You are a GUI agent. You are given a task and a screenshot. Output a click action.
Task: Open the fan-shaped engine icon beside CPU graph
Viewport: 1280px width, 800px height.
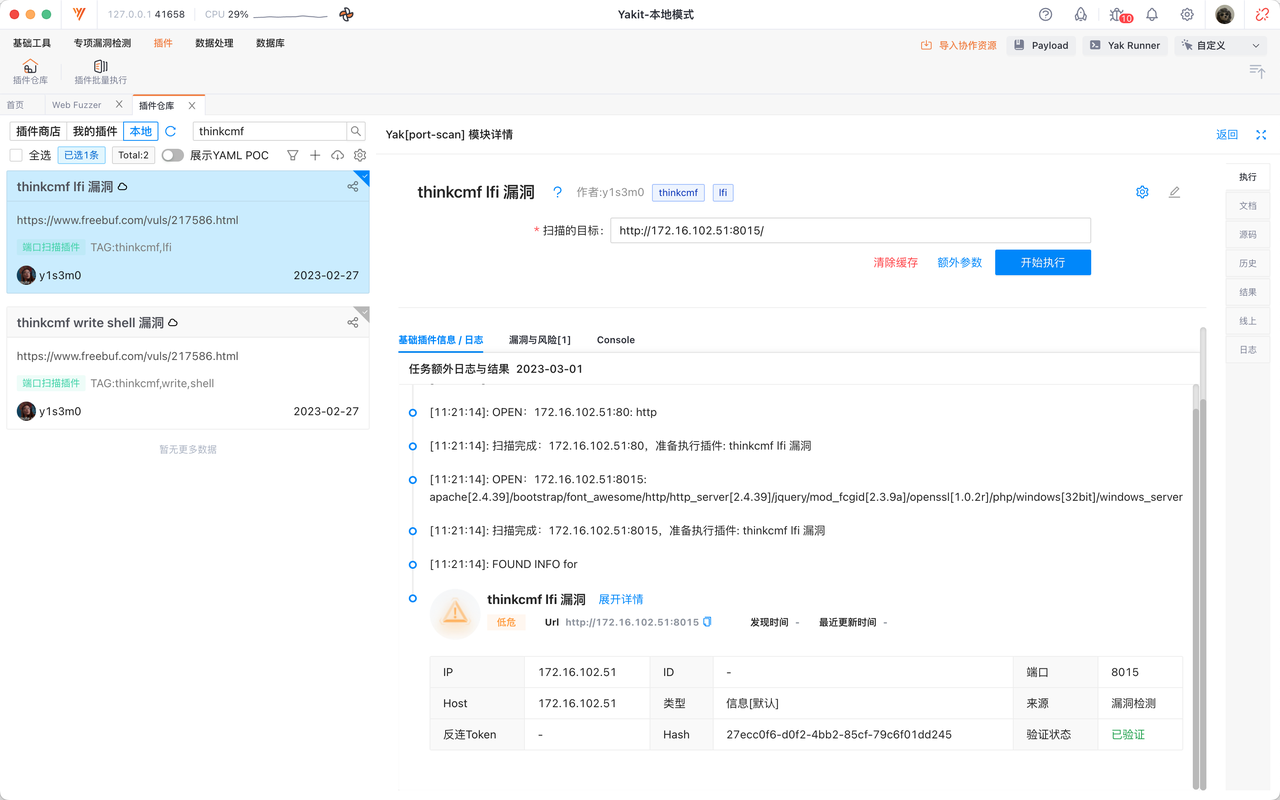[346, 15]
